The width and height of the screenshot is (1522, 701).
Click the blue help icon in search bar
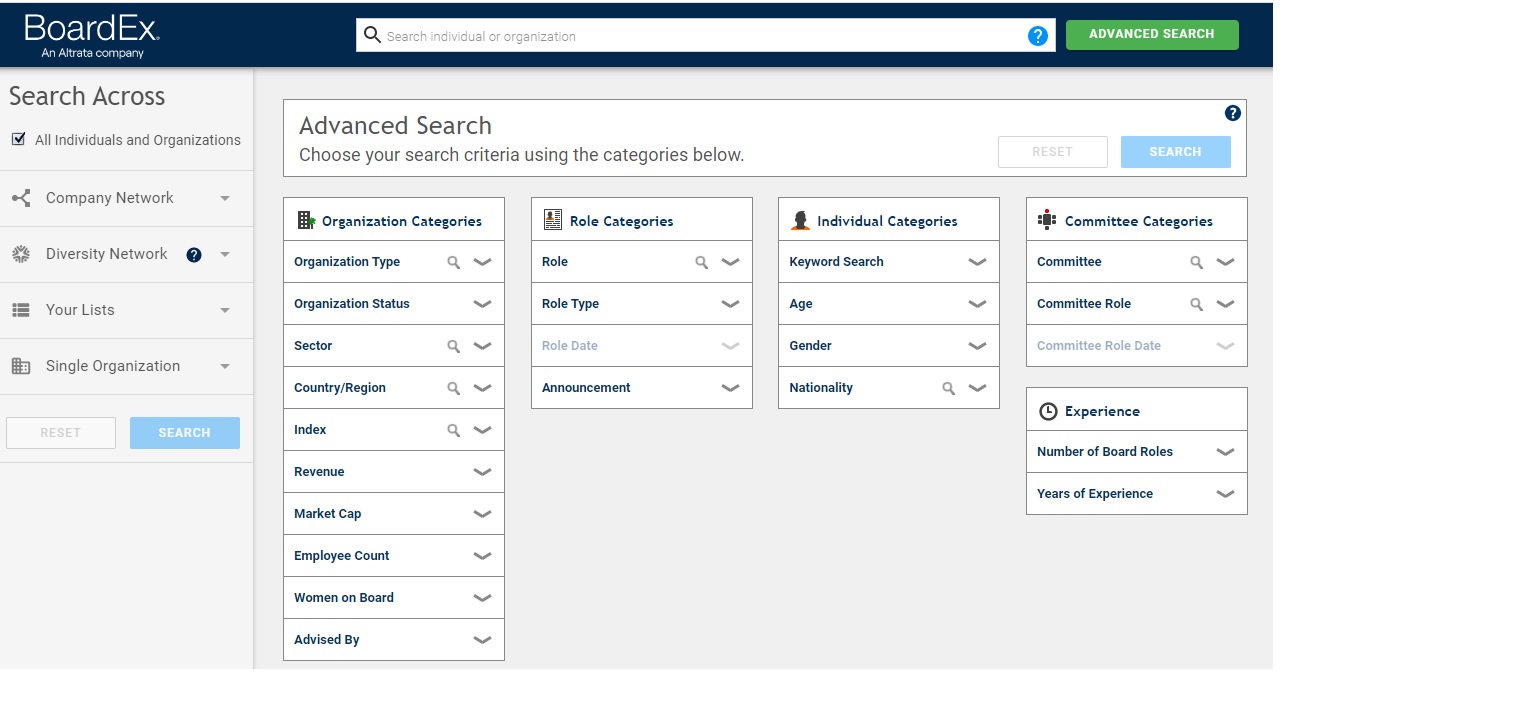tap(1038, 36)
